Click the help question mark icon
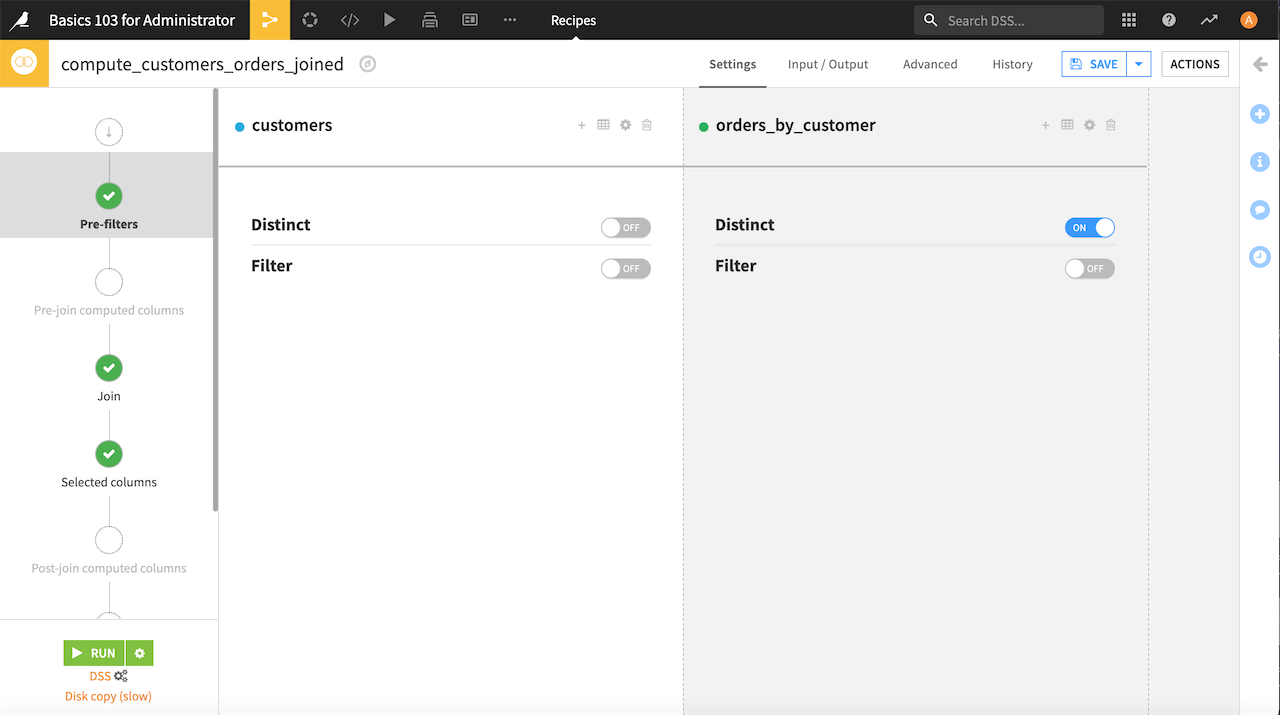 [1169, 20]
